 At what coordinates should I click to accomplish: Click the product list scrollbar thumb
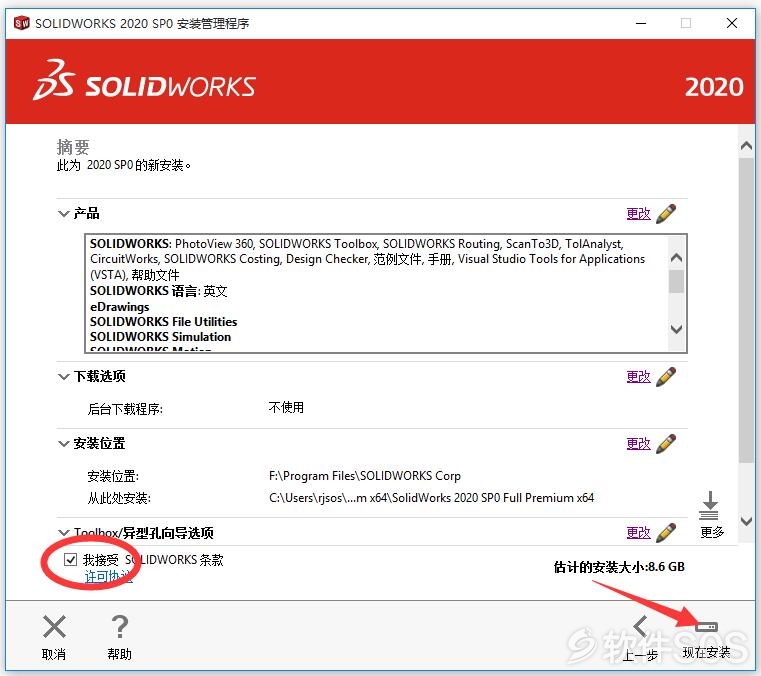point(676,281)
